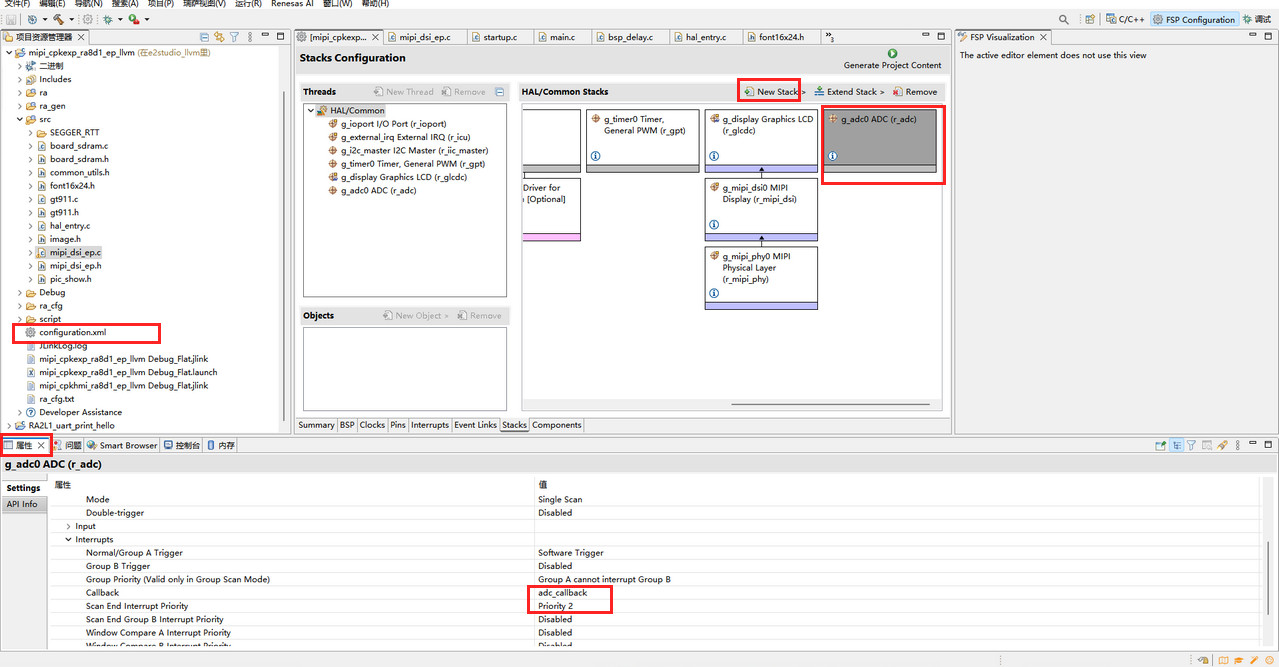Click the run-with-red-dot launch icon in the toolbar
The width and height of the screenshot is (1279, 667).
[133, 19]
